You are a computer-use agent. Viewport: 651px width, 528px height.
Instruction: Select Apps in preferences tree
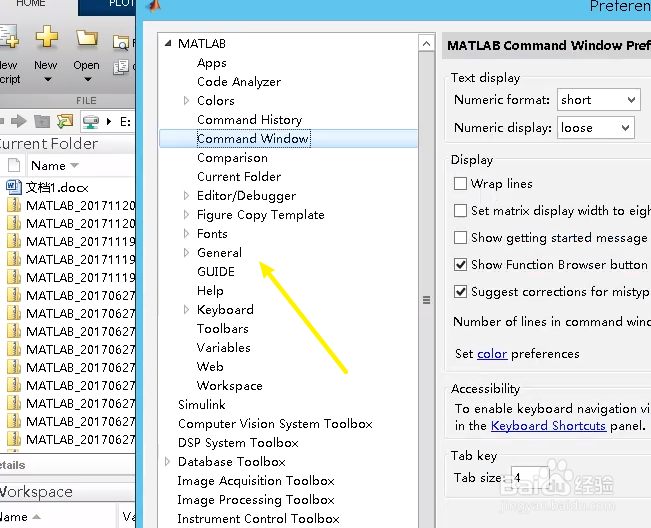[212, 63]
